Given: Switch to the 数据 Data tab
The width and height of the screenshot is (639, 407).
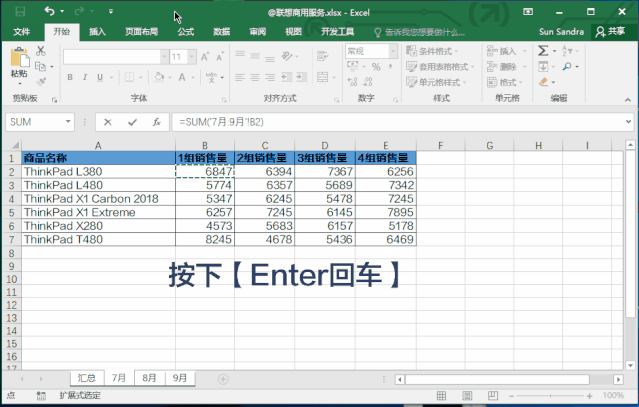Looking at the screenshot, I should coord(222,32).
